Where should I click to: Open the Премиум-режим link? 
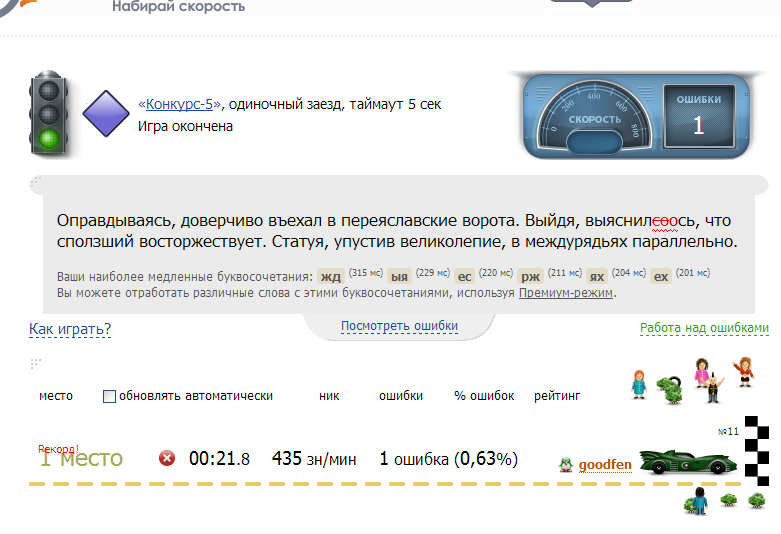566,293
